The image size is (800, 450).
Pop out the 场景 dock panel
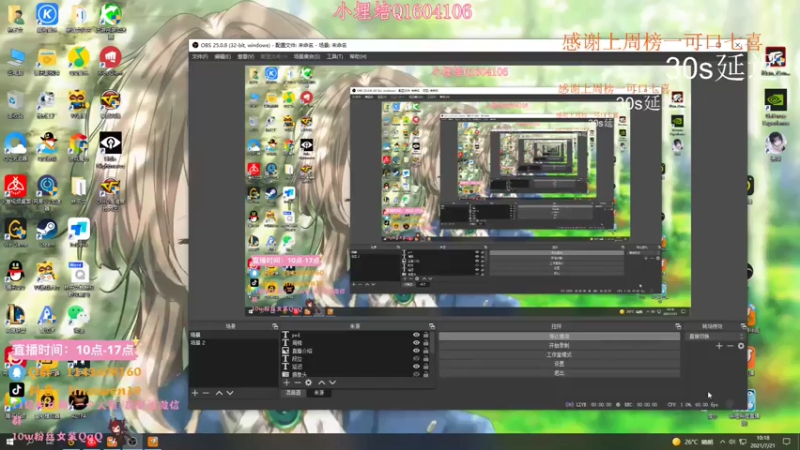[x=275, y=326]
